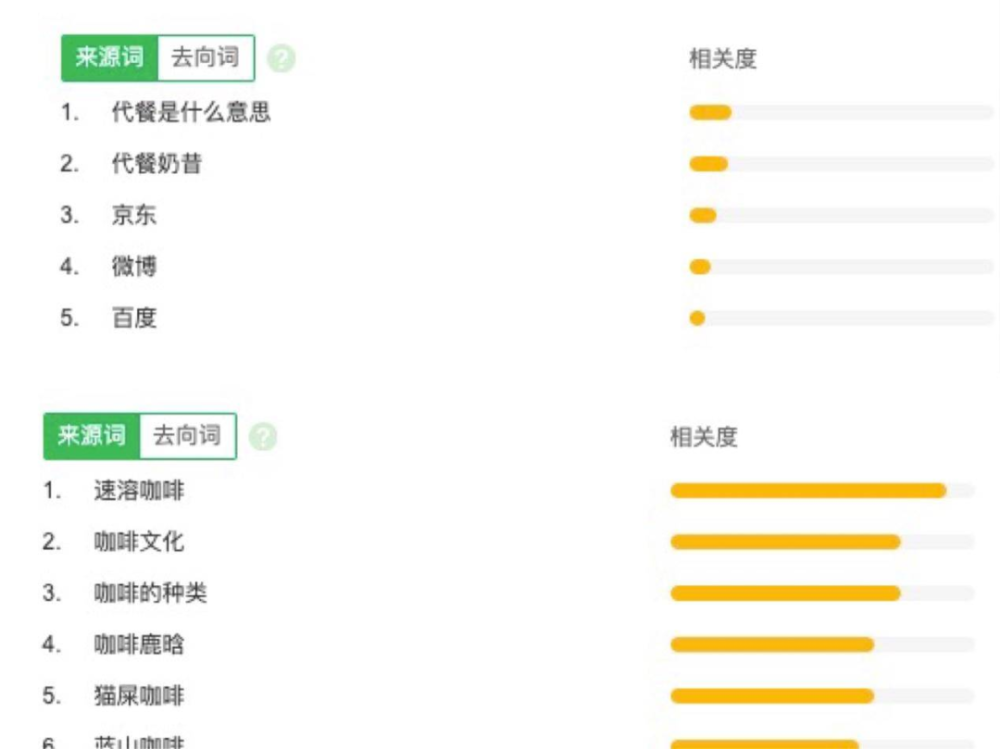1000x749 pixels.
Task: Click the relevance bar for 猫屎咖啡
Action: [x=823, y=696]
